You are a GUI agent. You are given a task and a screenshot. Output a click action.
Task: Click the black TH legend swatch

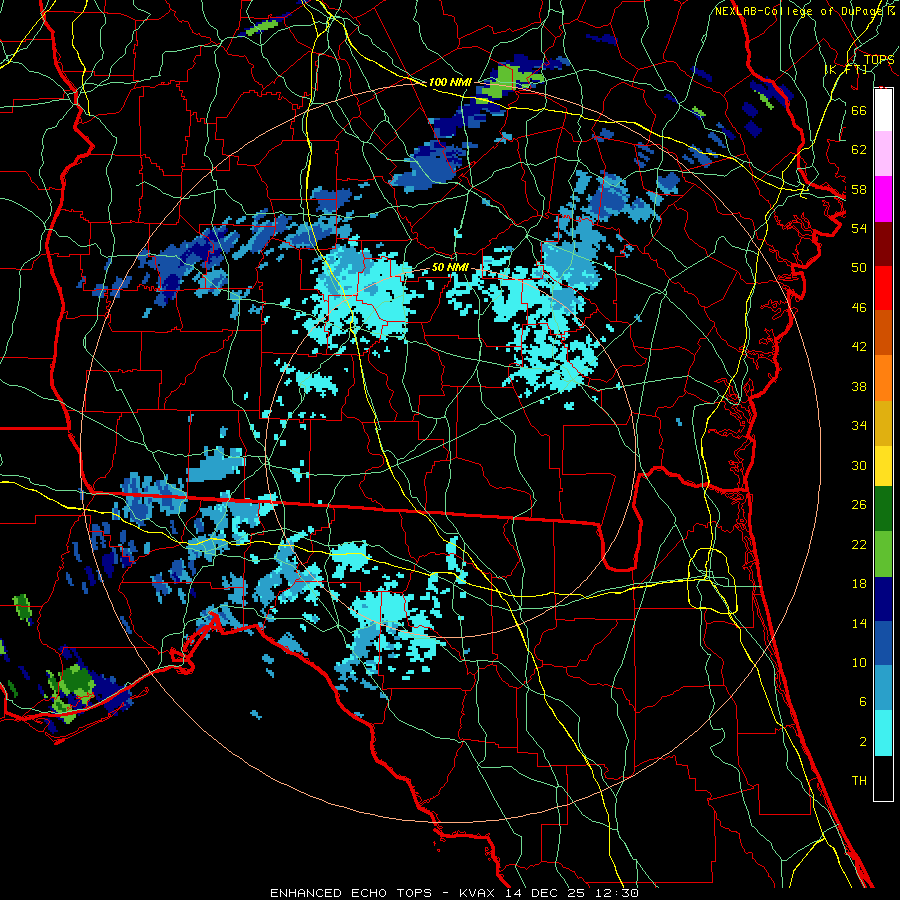tap(883, 778)
